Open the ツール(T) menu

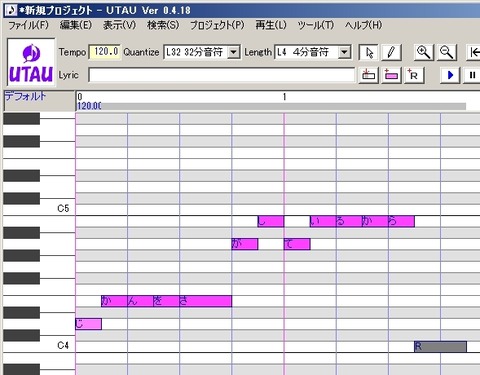(315, 25)
